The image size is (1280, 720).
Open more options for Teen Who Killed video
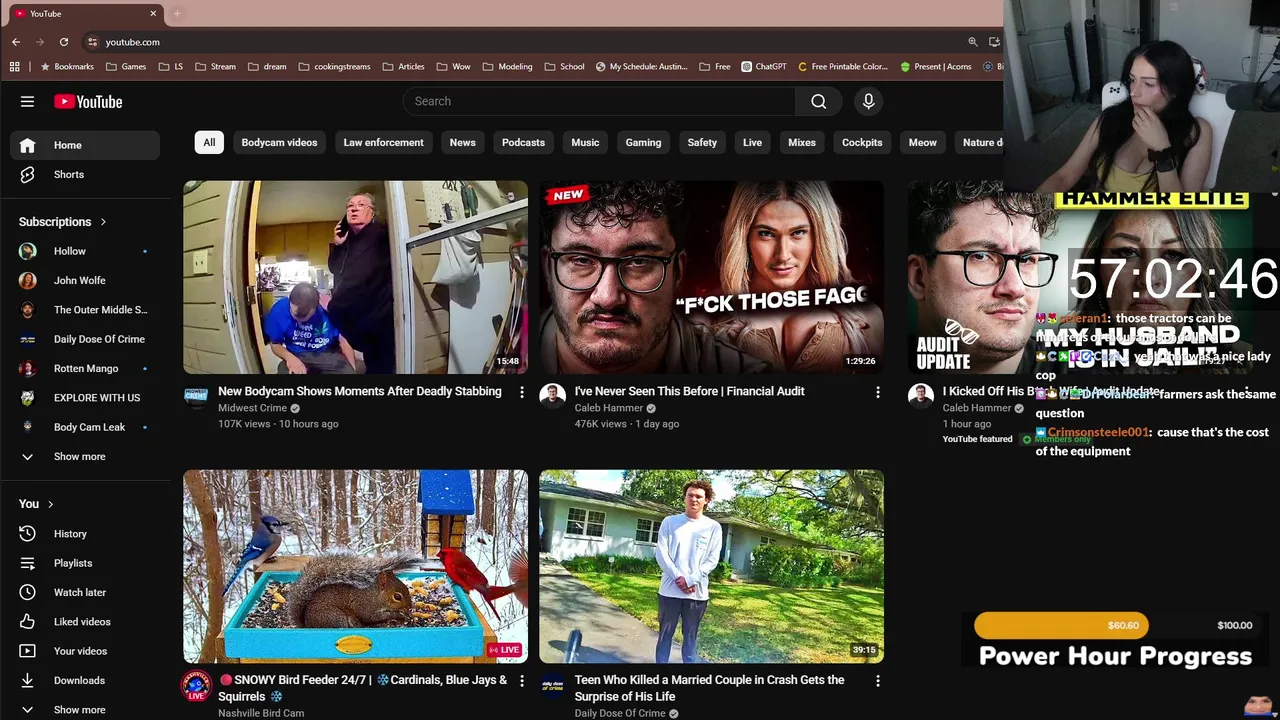pos(877,681)
